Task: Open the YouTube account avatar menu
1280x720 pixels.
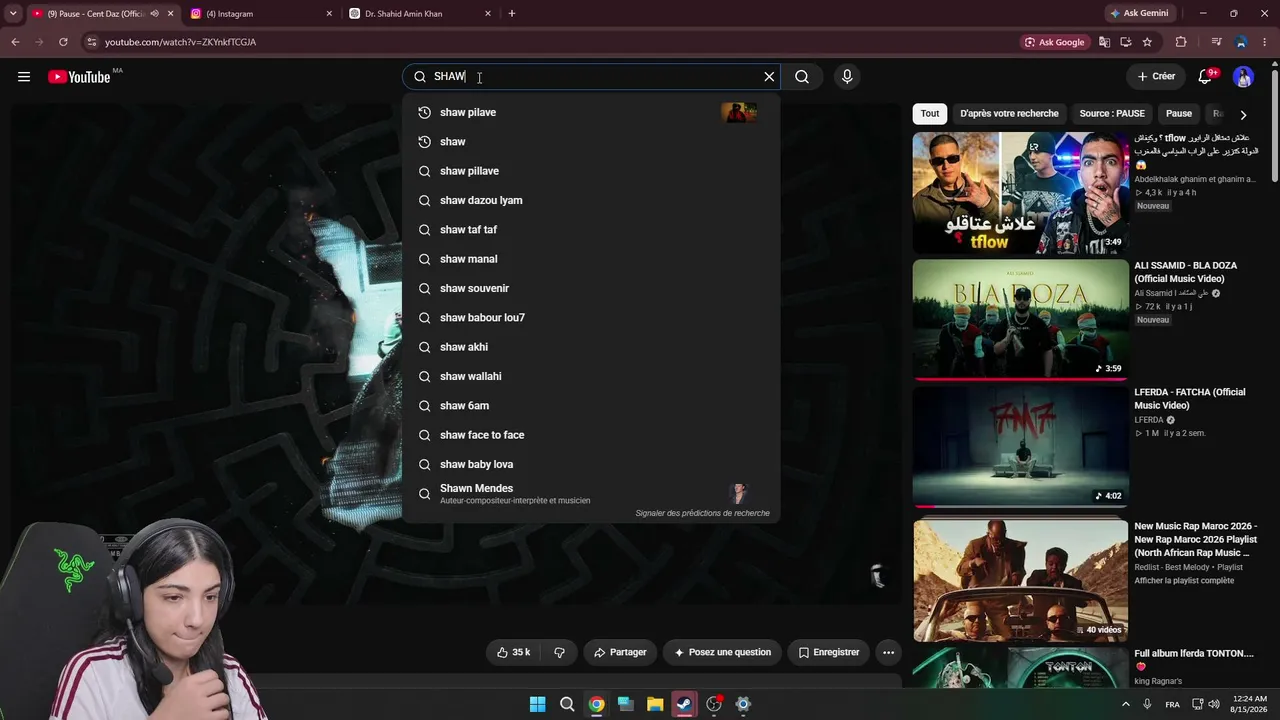Action: pyautogui.click(x=1243, y=77)
